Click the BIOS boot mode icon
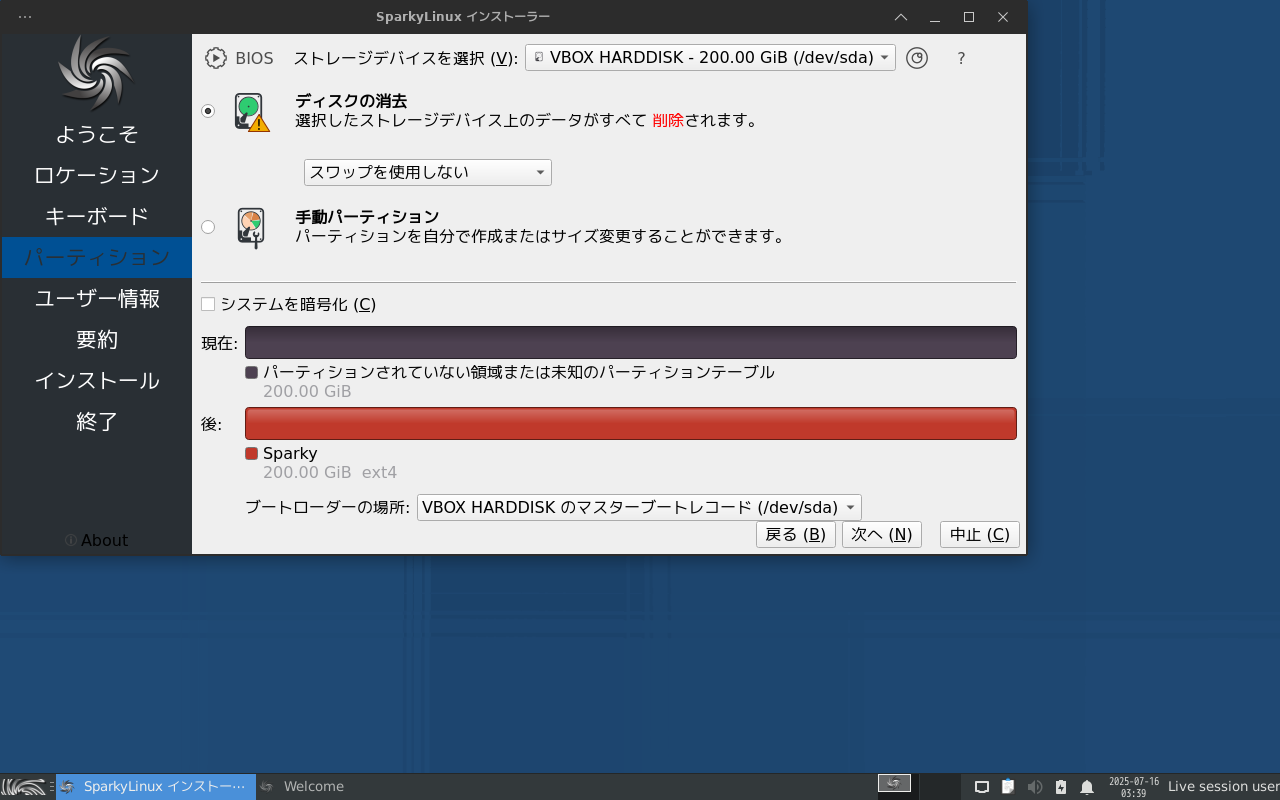 216,58
